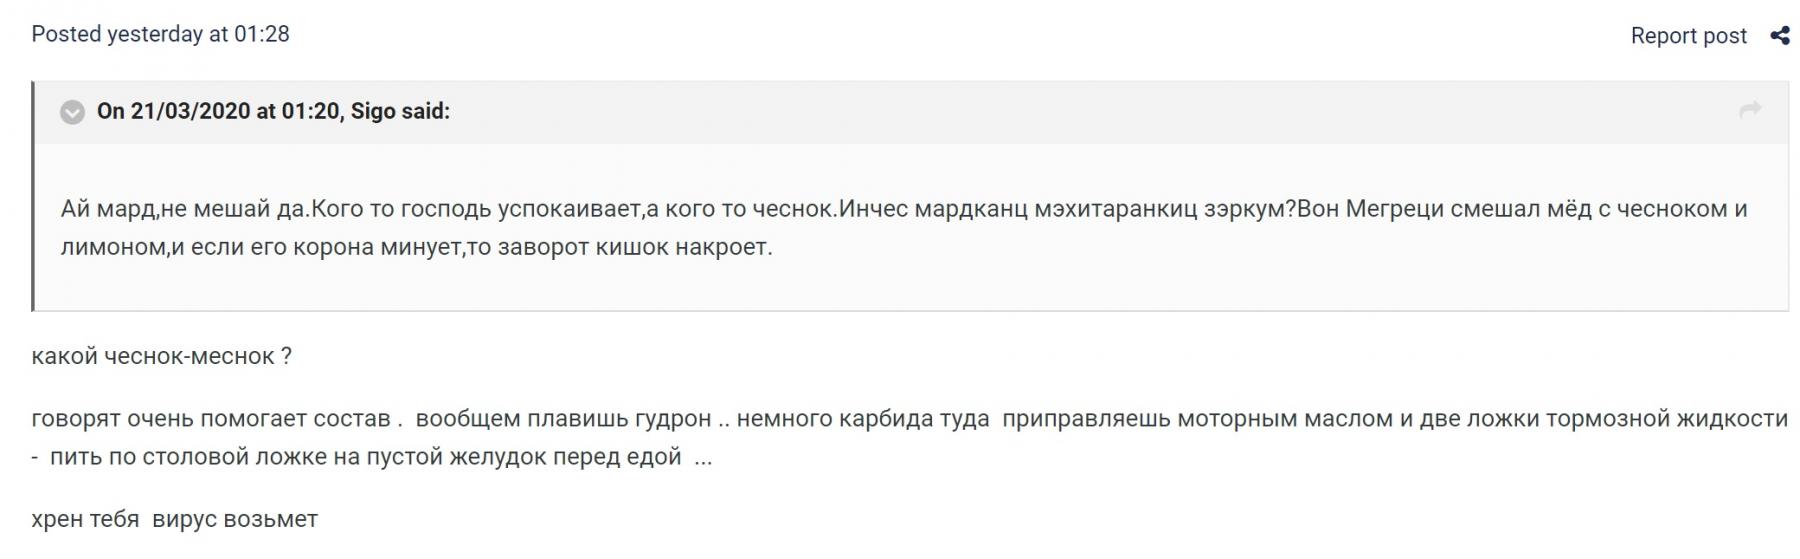Click the share post icon
This screenshot has width=1800, height=559.
click(x=1779, y=36)
